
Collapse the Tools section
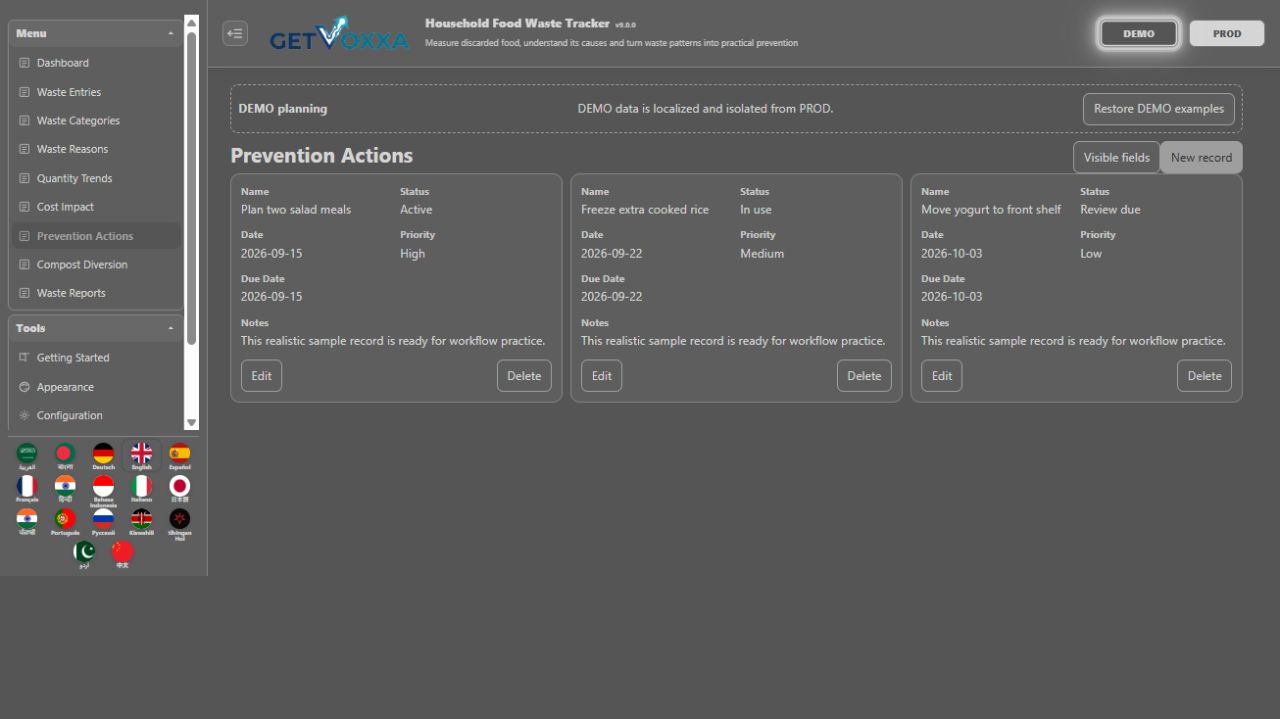point(171,328)
